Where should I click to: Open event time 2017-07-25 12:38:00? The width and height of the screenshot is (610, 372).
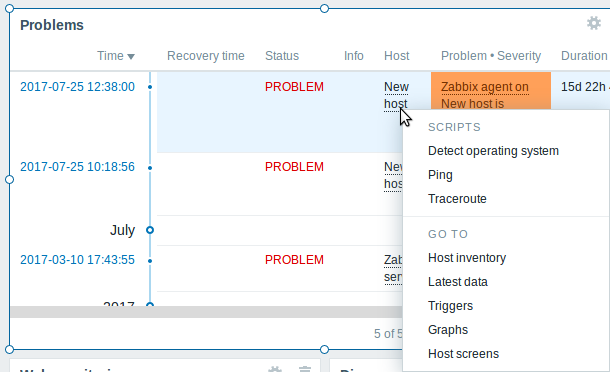77,87
